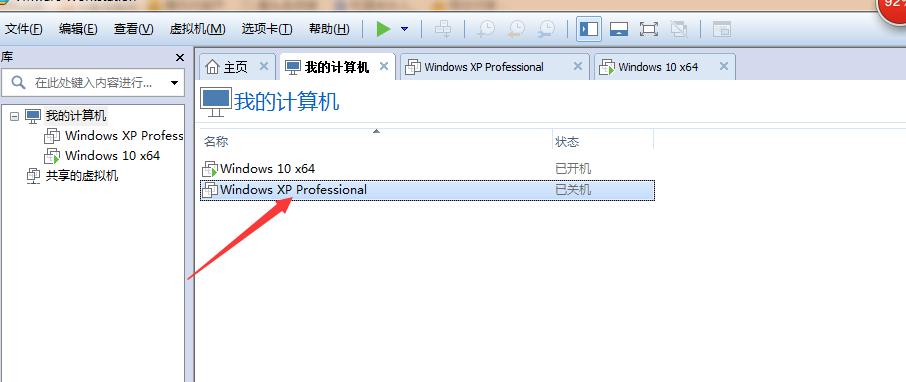Close the Windows 10 x64 tab
The height and width of the screenshot is (382, 906).
tap(723, 66)
